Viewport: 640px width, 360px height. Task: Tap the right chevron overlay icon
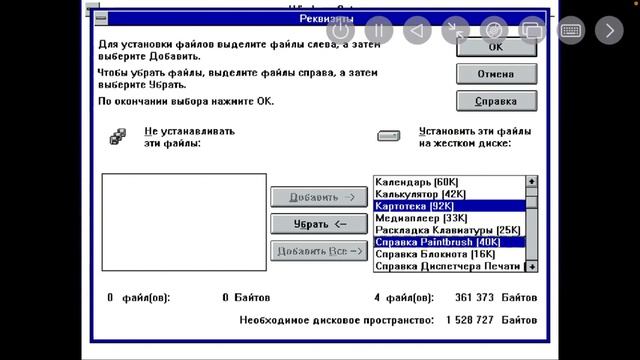point(609,30)
